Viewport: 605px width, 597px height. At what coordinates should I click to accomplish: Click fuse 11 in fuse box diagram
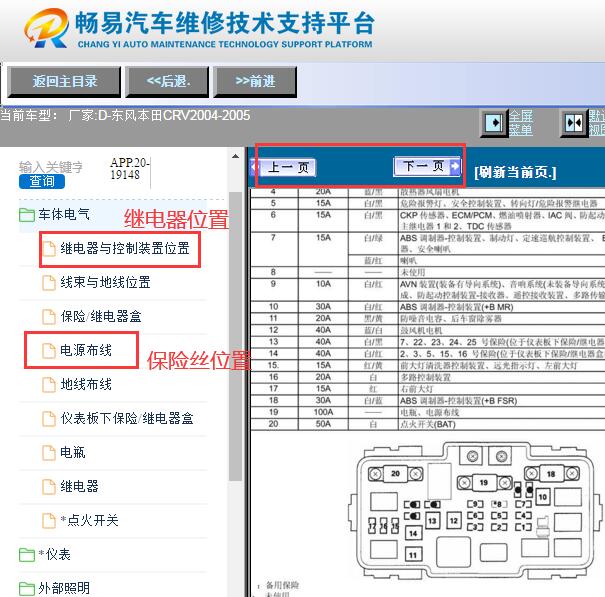[413, 555]
